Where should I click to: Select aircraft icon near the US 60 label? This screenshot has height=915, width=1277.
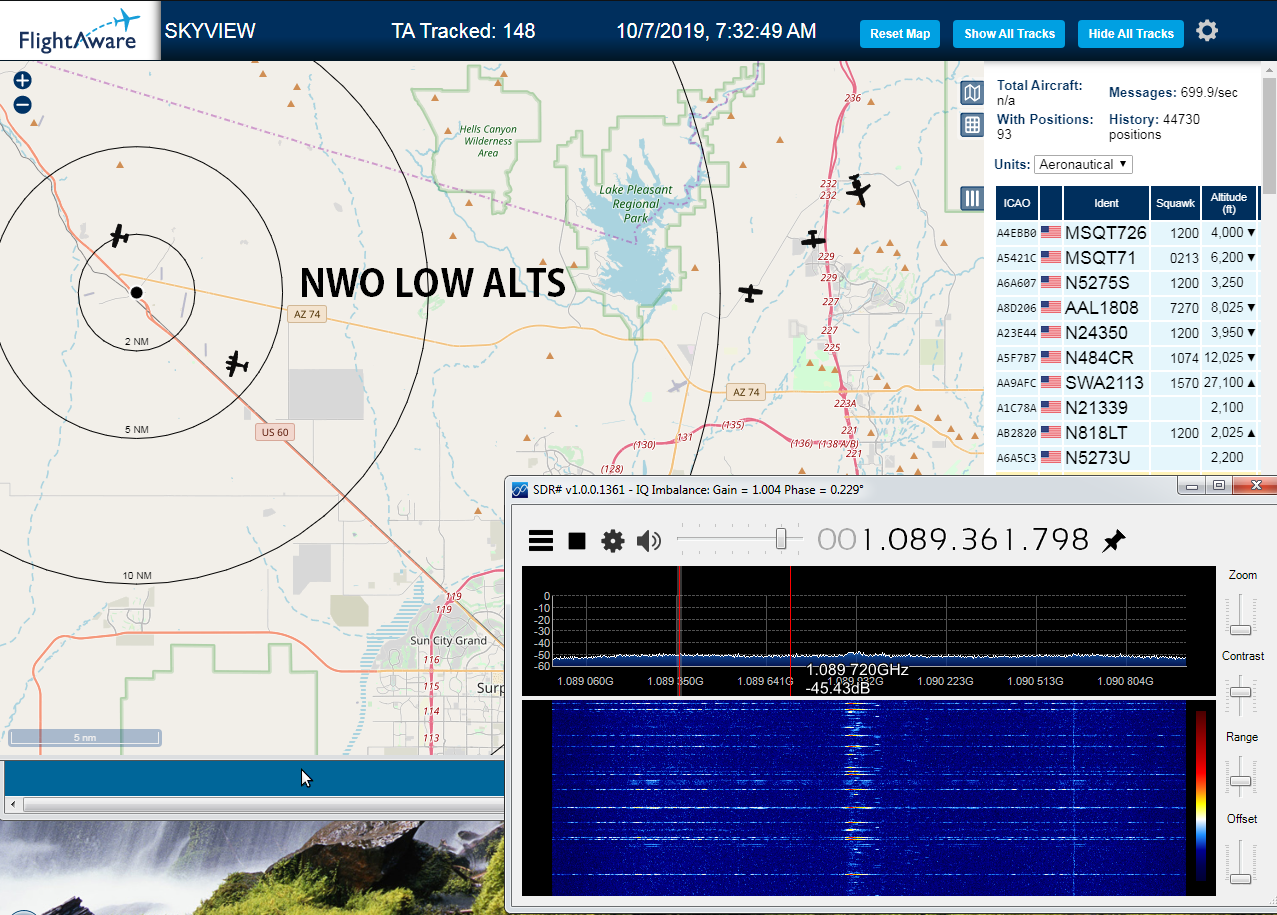pos(236,363)
